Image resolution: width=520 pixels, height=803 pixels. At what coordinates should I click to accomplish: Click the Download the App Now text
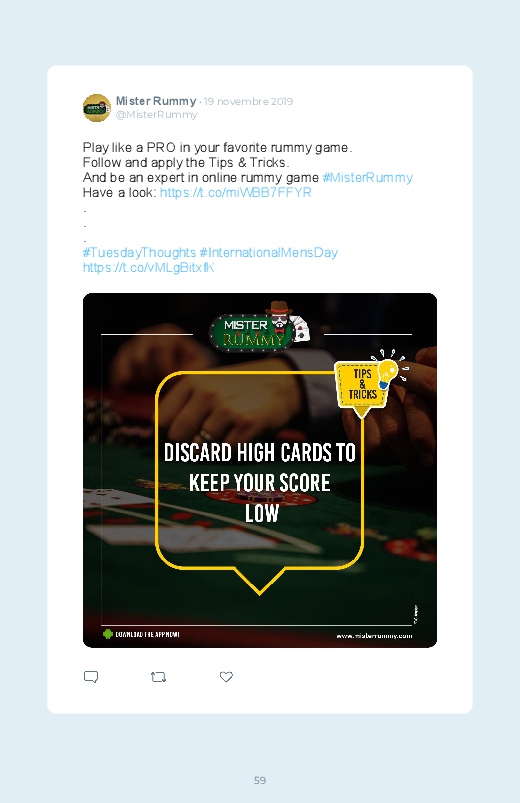coord(147,635)
